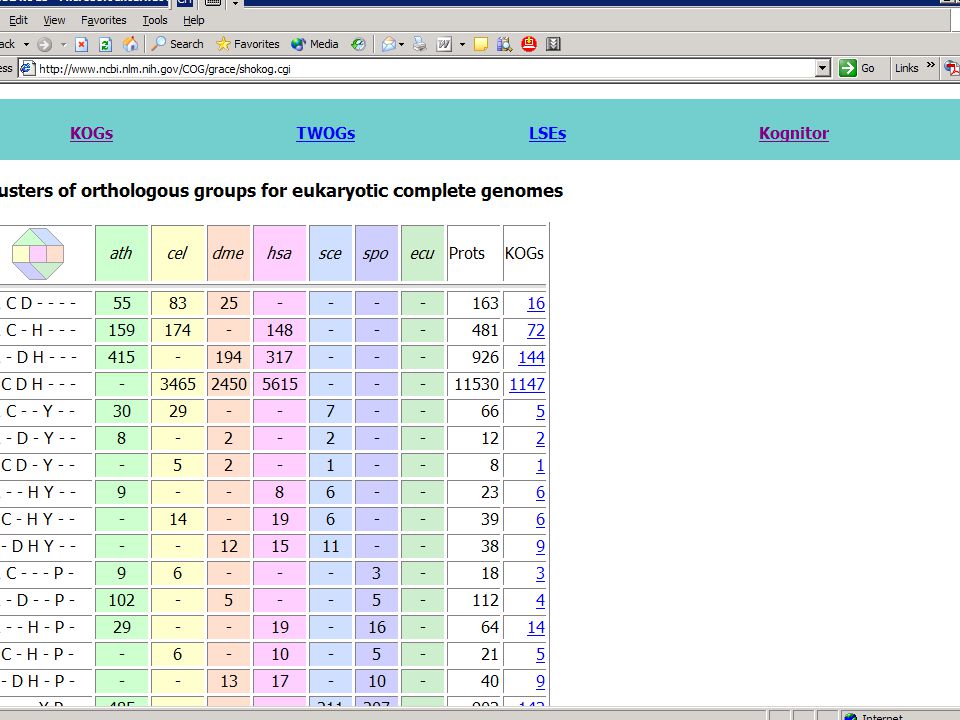Image resolution: width=960 pixels, height=720 pixels.
Task: Click the Links toolbar label
Action: point(906,68)
